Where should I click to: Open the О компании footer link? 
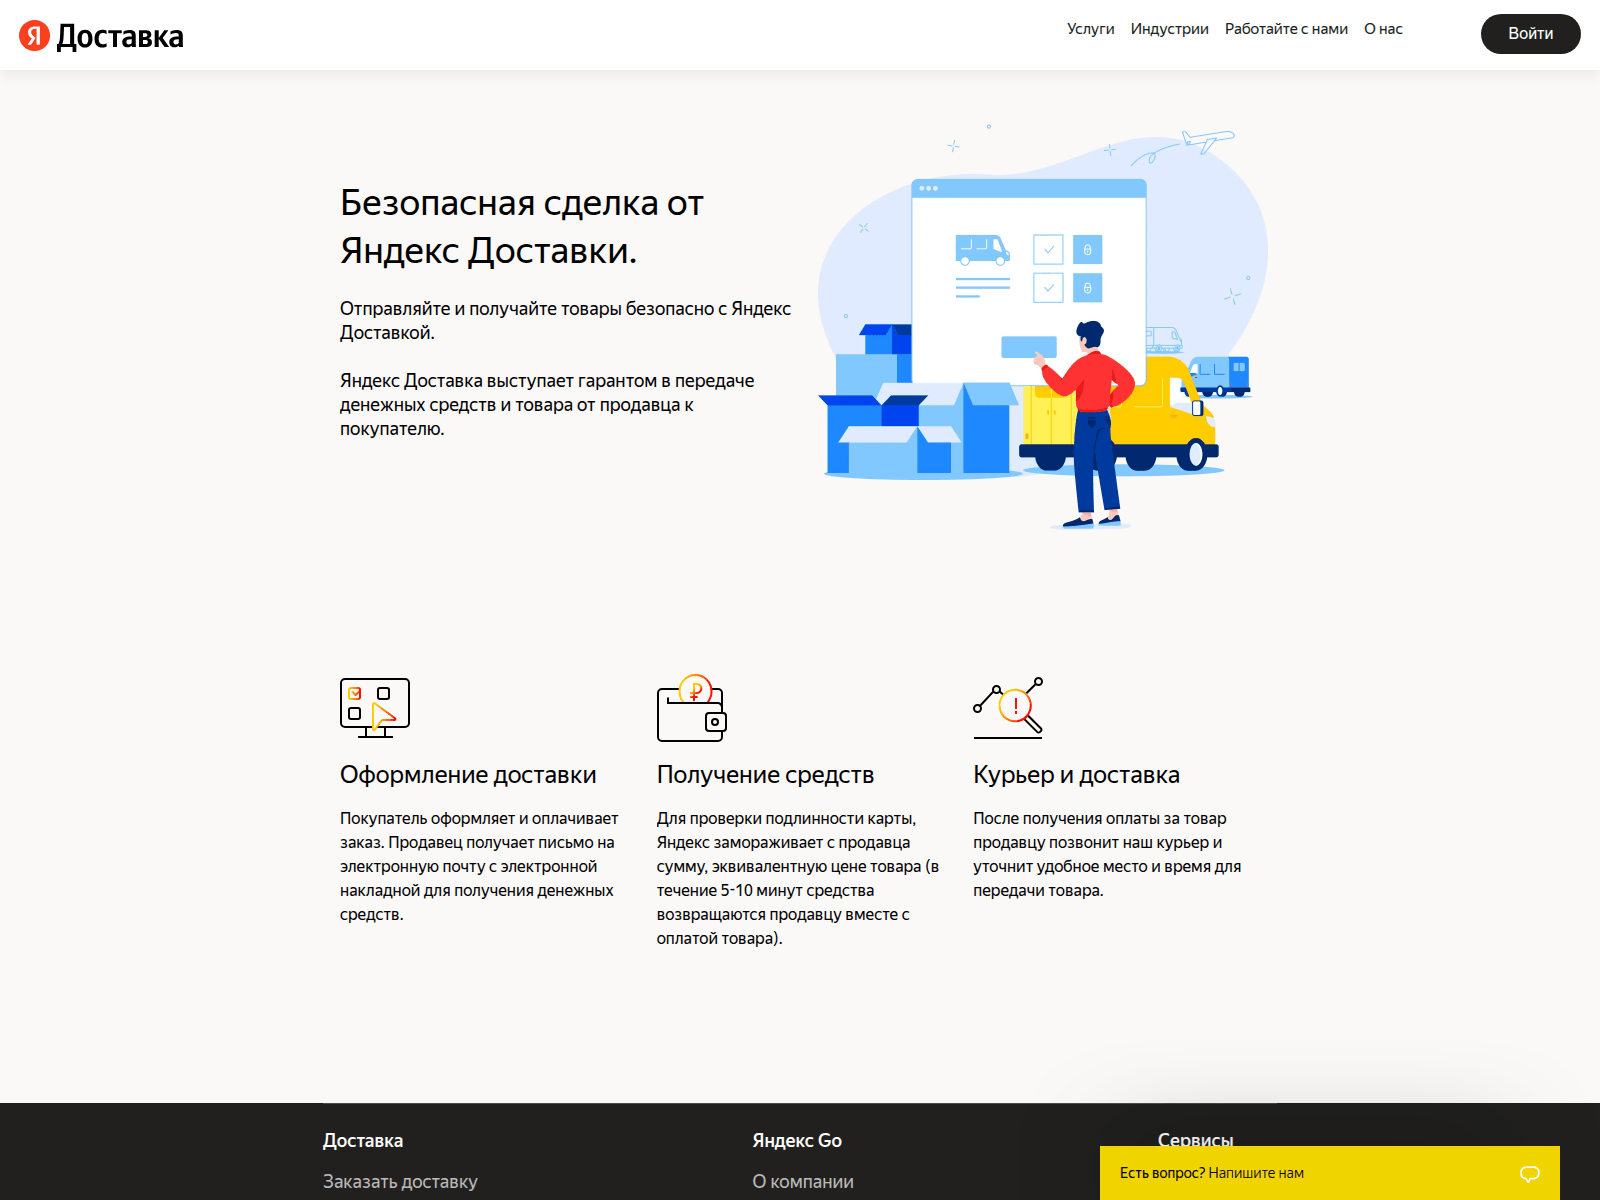pos(803,1182)
